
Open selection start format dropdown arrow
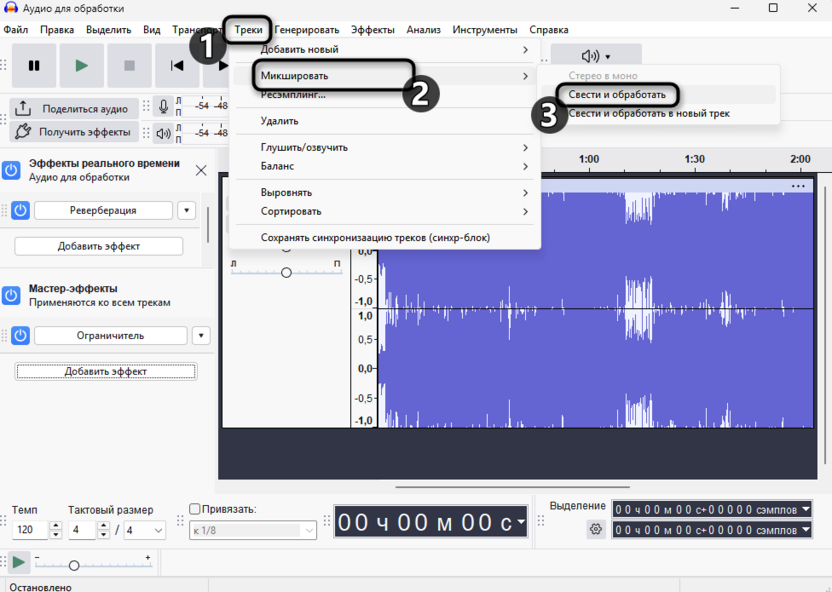tap(805, 509)
